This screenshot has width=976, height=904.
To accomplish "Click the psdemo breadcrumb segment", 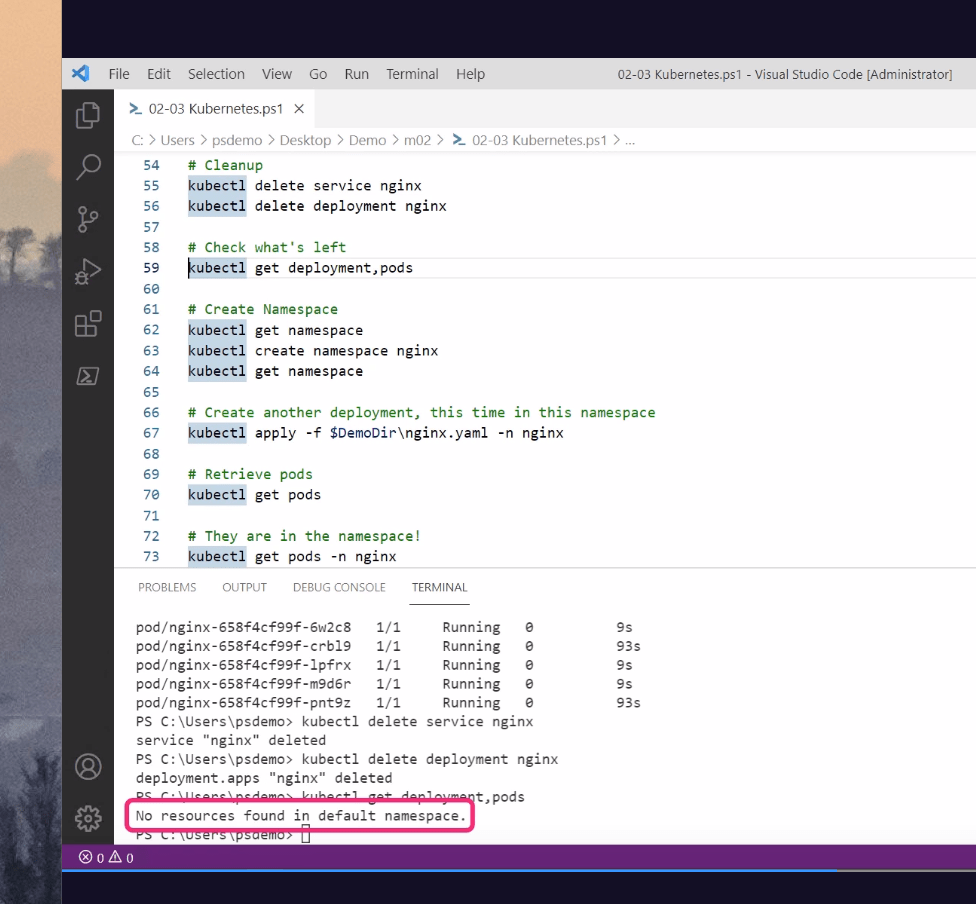I will pos(237,140).
